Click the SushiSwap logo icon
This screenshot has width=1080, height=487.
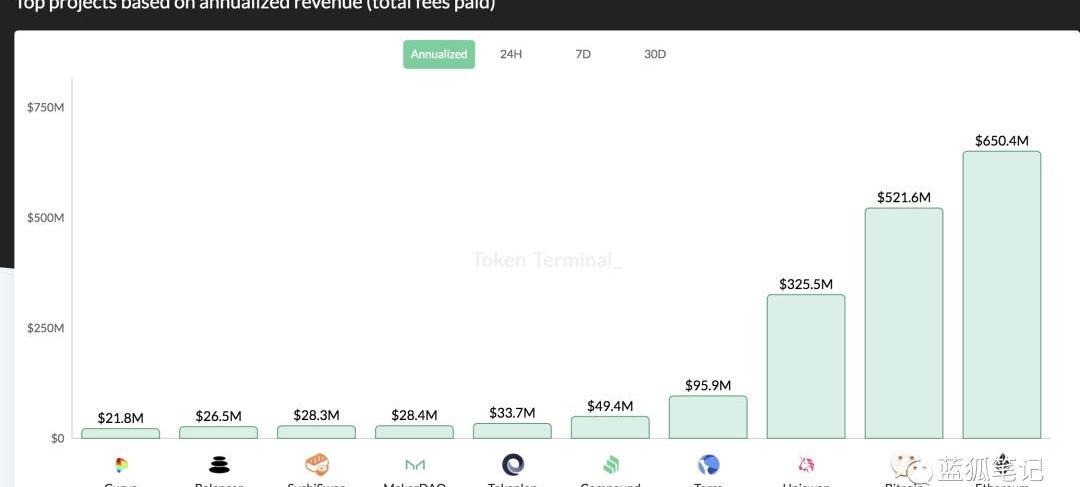(317, 464)
